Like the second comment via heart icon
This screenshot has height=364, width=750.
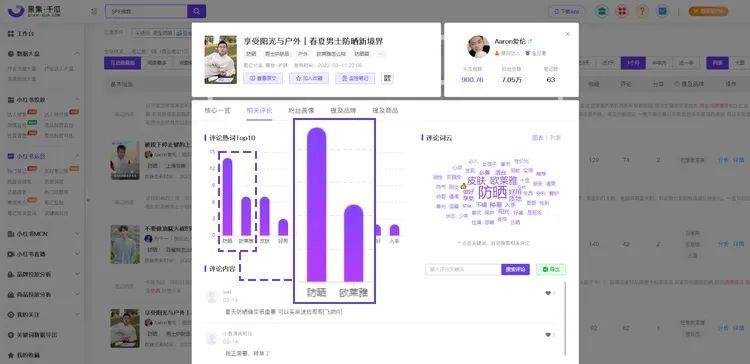(548, 335)
